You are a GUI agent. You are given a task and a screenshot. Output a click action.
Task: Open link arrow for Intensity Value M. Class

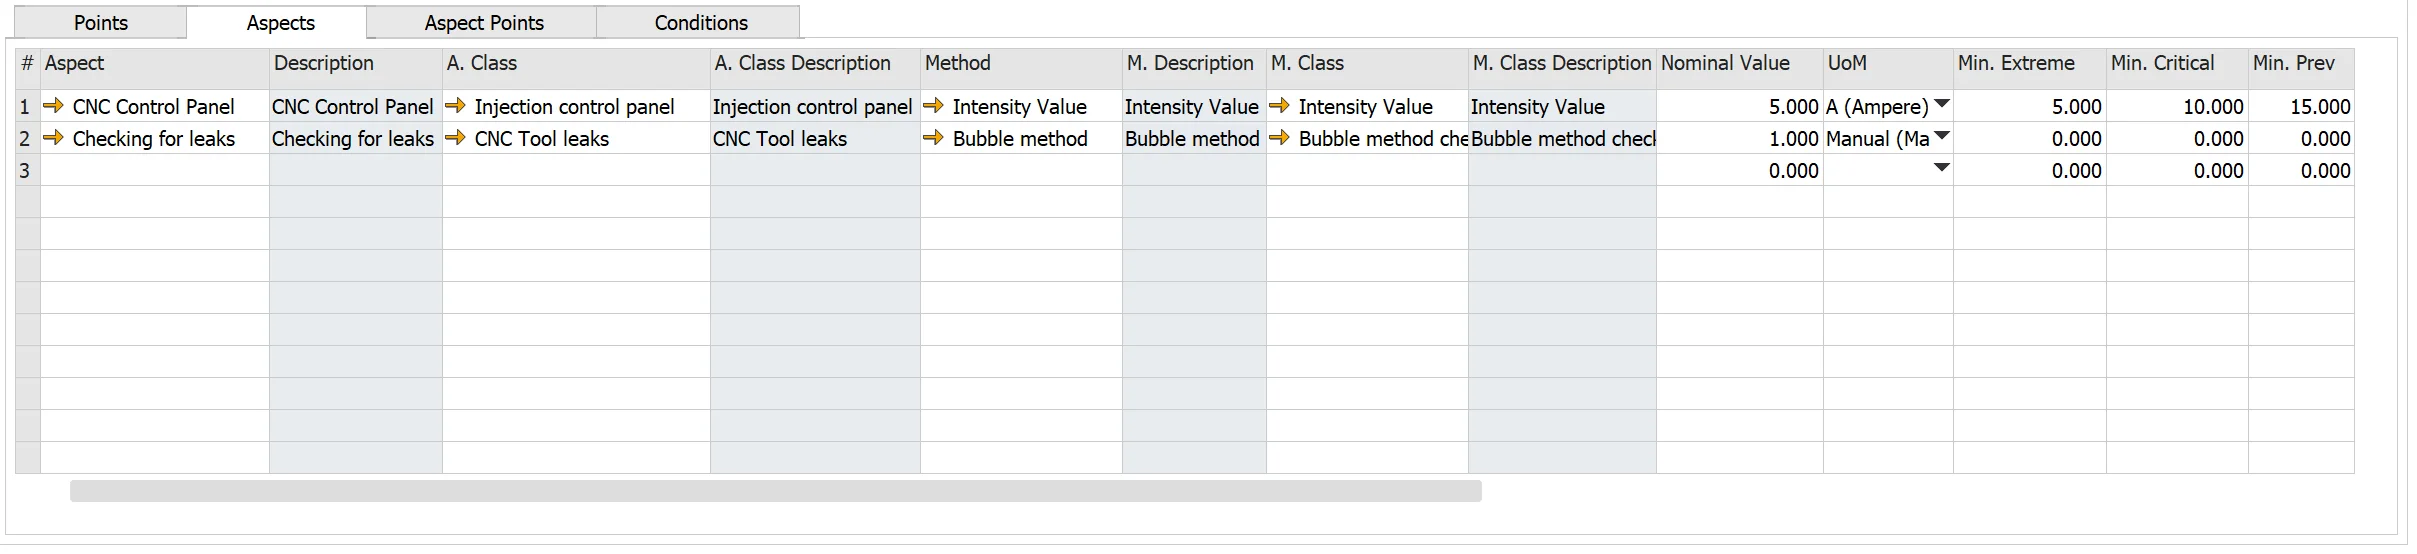[x=1280, y=106]
